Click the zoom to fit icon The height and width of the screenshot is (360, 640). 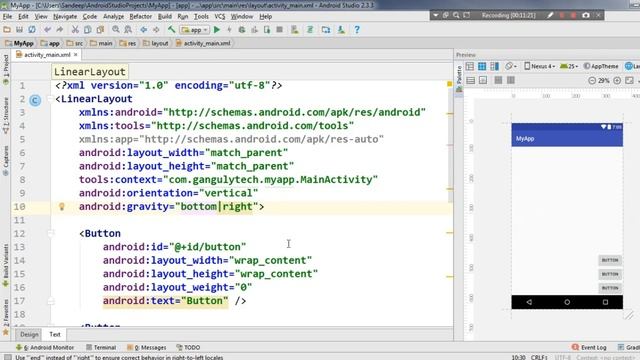click(x=629, y=80)
